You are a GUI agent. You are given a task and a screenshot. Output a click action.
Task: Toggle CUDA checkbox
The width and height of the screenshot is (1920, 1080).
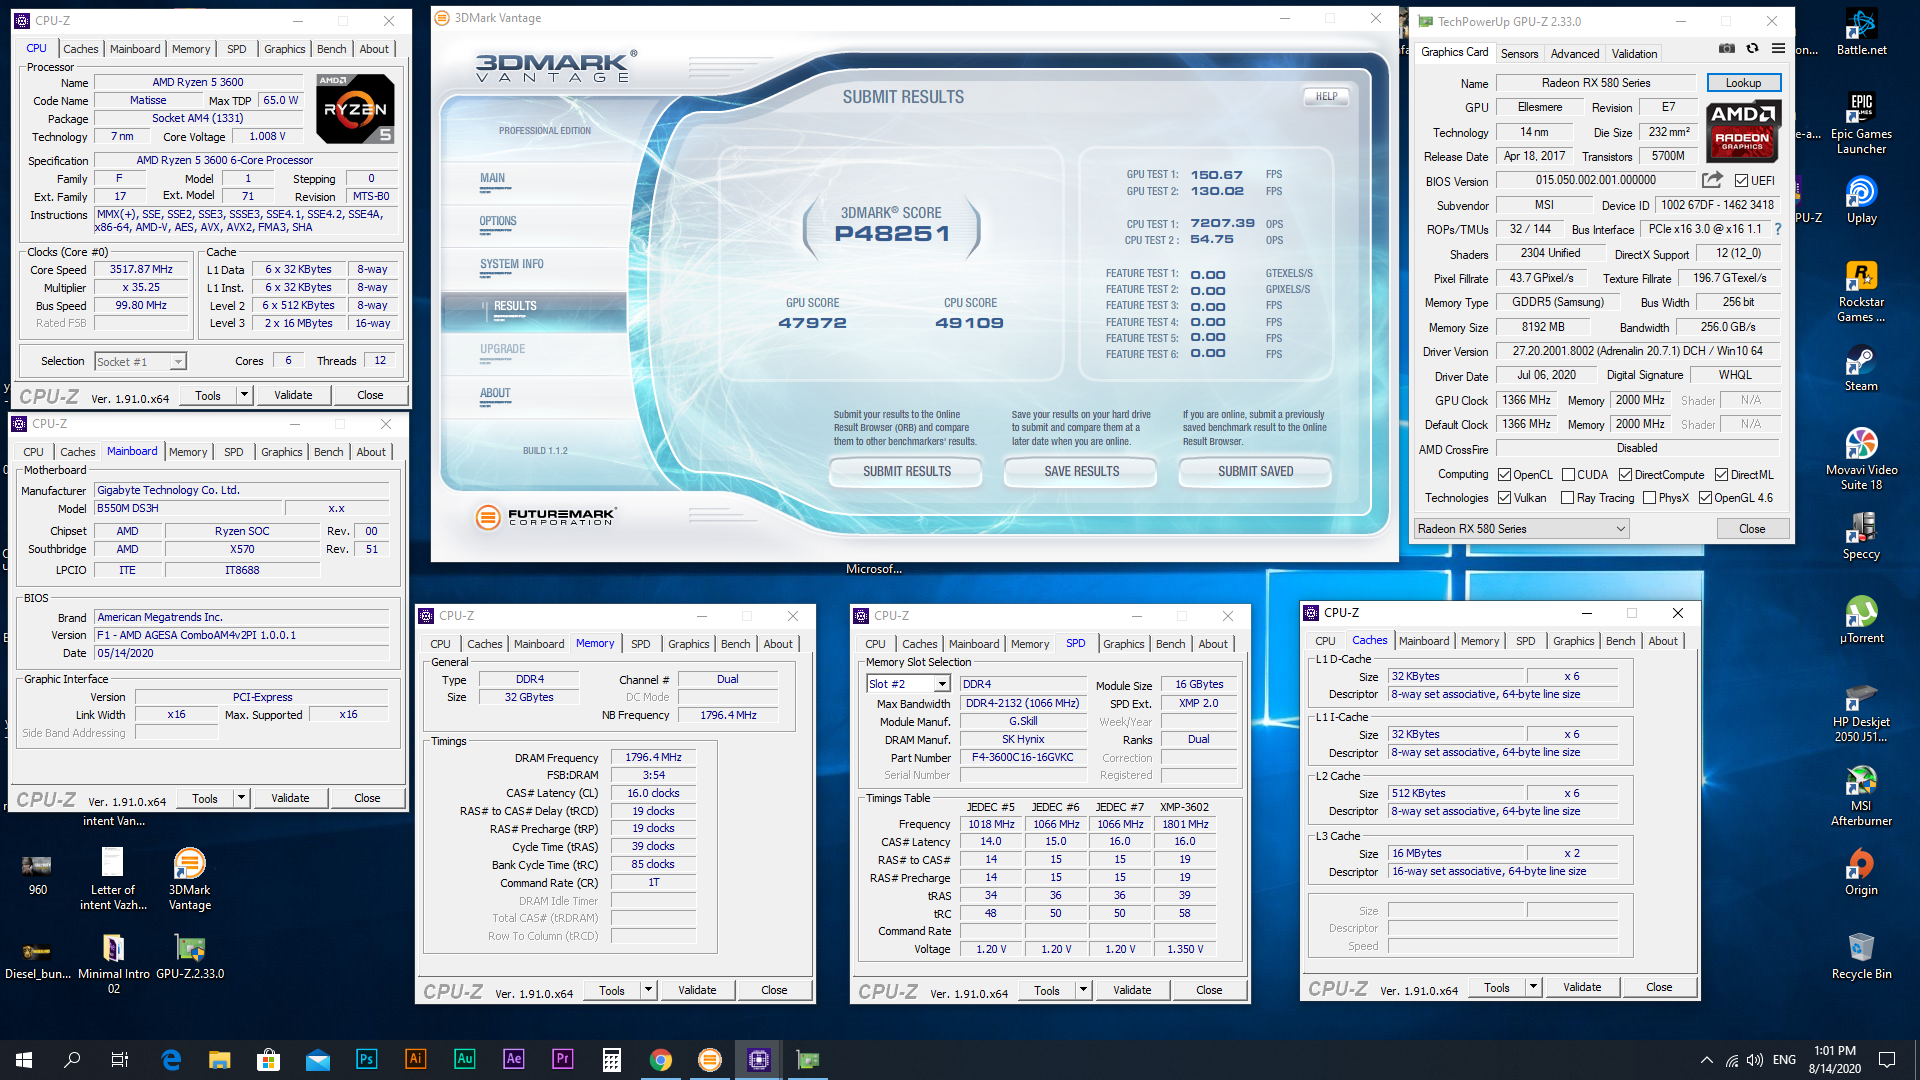pos(1568,475)
